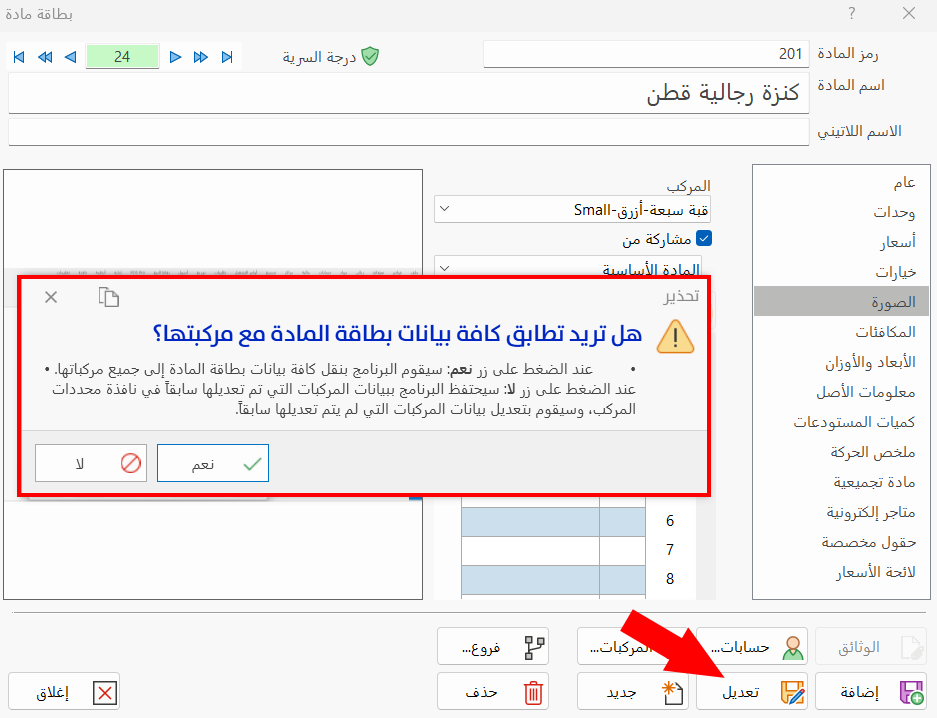Click the حذف (delete) button
Image resolution: width=937 pixels, height=718 pixels.
493,692
